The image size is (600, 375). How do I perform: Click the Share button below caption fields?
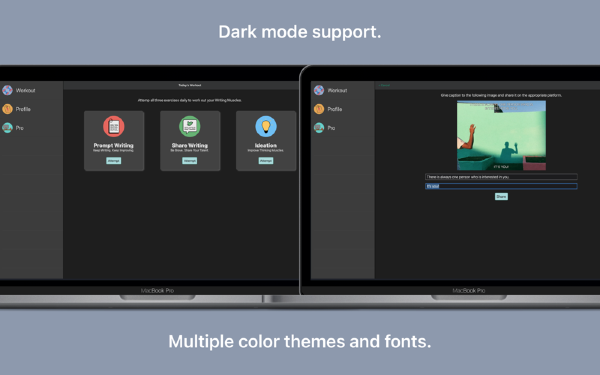point(501,196)
